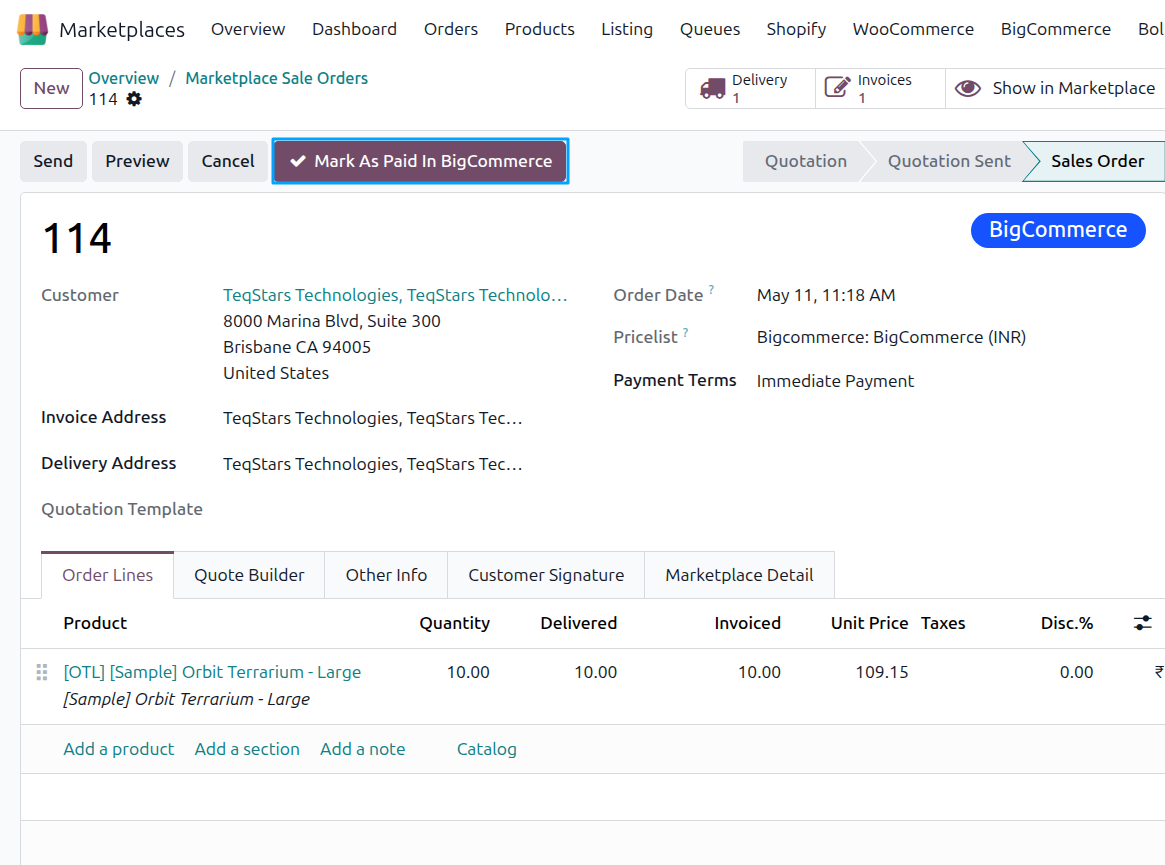The height and width of the screenshot is (865, 1165).
Task: Click the New button
Action: [51, 88]
